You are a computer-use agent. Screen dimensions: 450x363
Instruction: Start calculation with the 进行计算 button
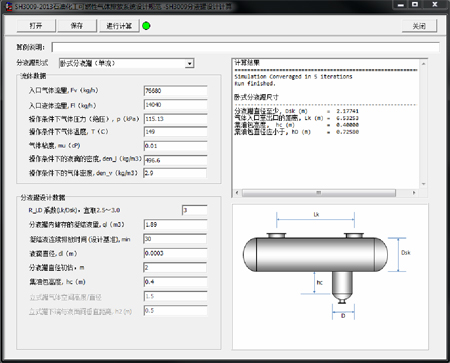coord(119,26)
